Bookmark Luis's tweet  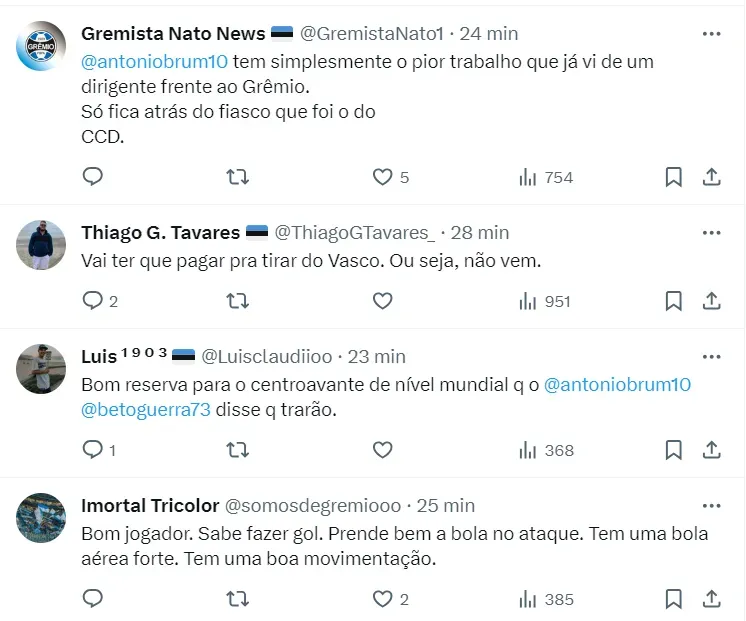click(x=674, y=450)
